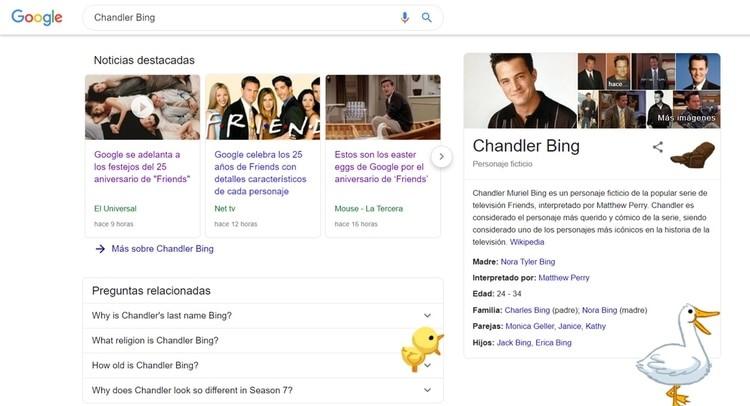The width and height of the screenshot is (750, 406).
Task: Open the main Chandler Bing portrait image
Action: (x=520, y=90)
